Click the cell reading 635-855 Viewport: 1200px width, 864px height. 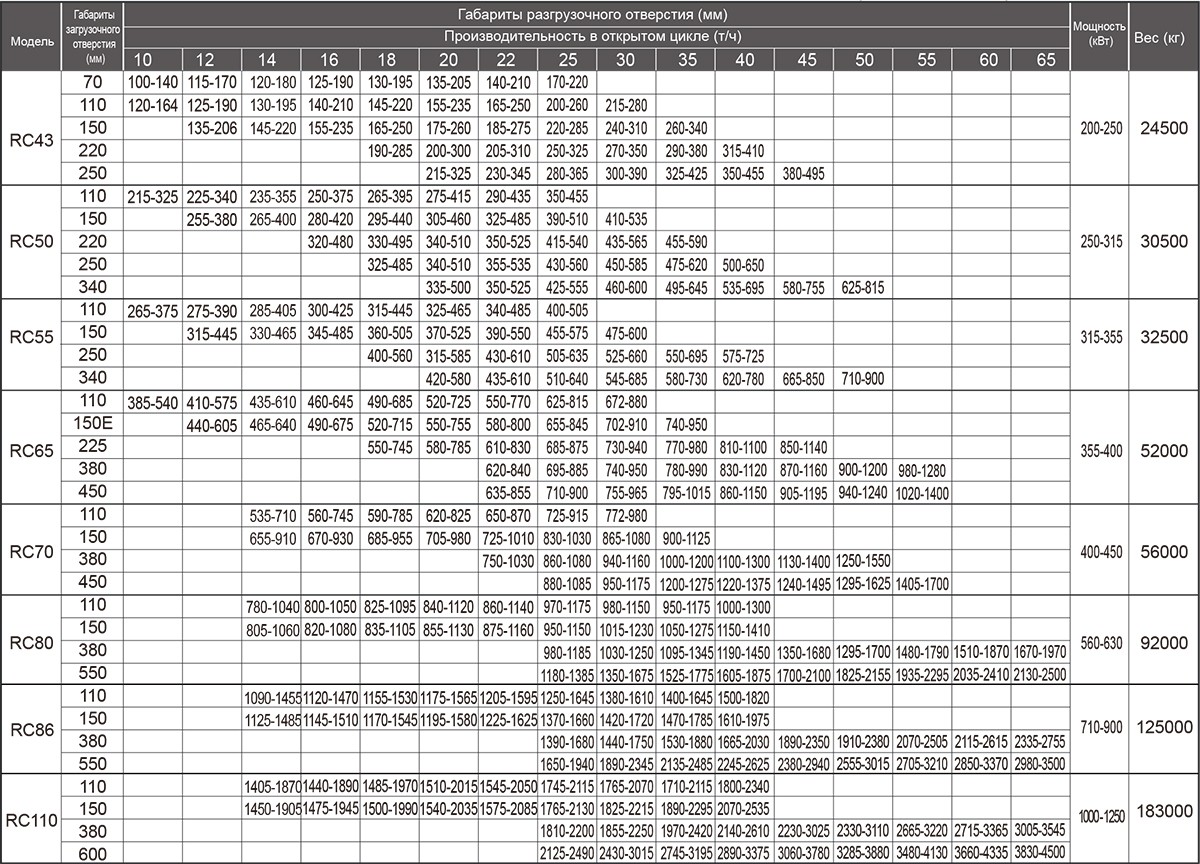507,493
